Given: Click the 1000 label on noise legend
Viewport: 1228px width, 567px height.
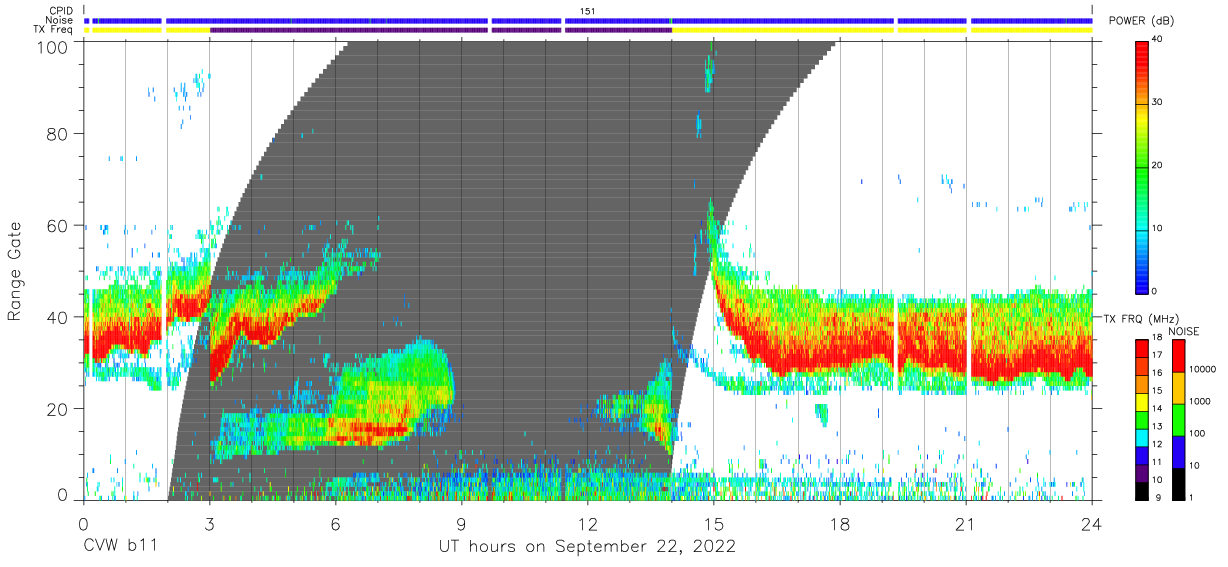Looking at the screenshot, I should pyautogui.click(x=1200, y=400).
